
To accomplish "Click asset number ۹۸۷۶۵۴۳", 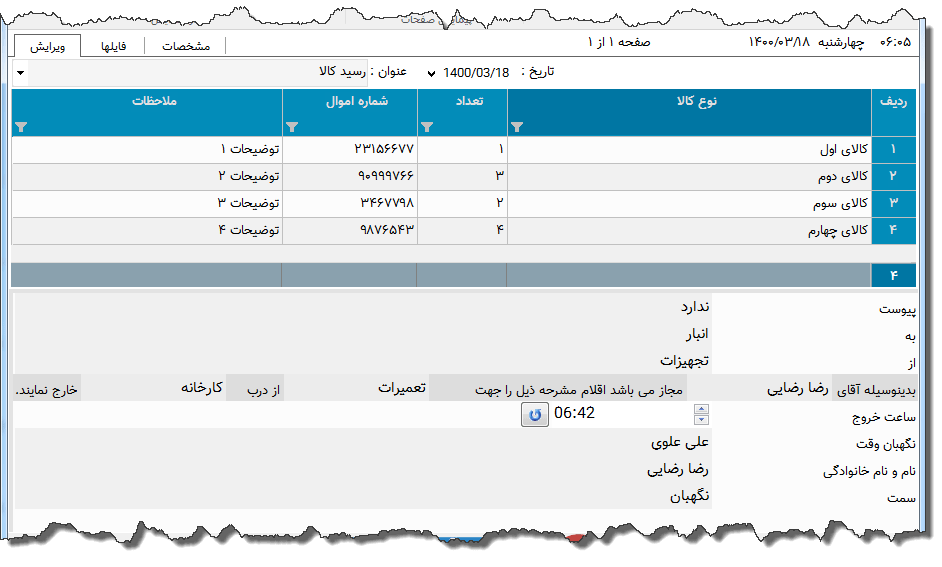I will pos(350,231).
